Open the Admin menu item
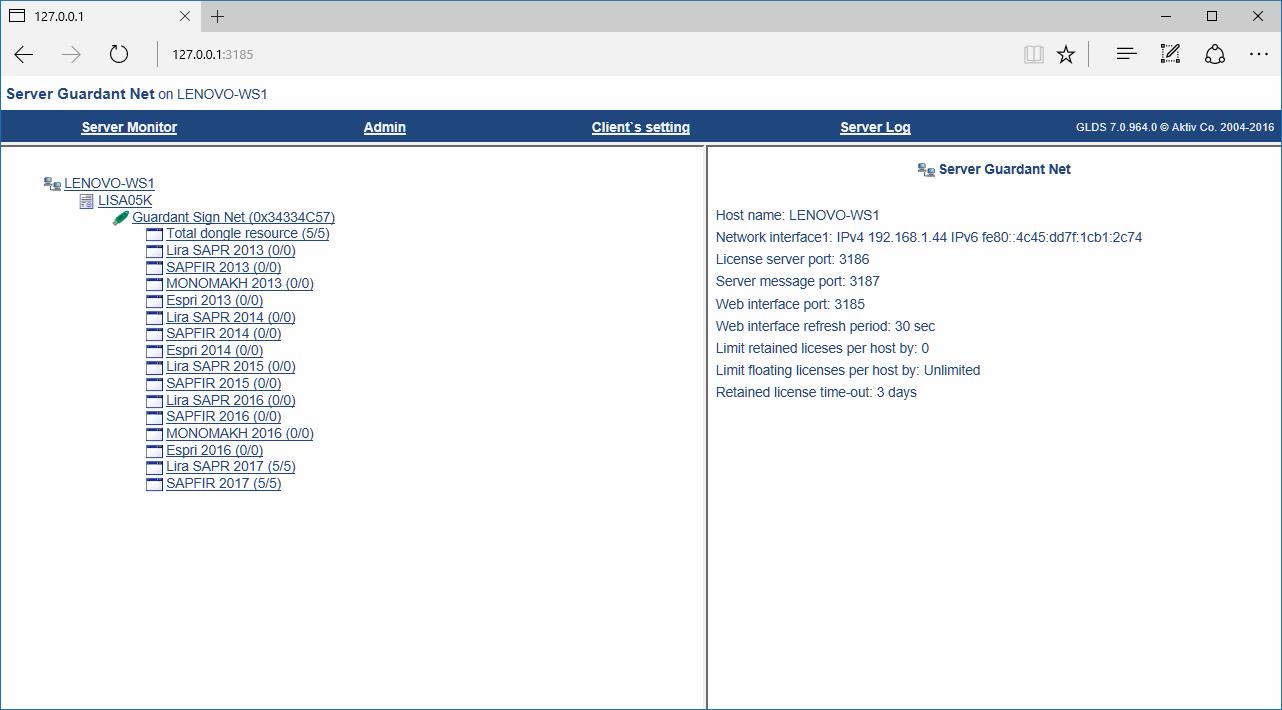Screen dimensions: 1282x710 (x=385, y=127)
